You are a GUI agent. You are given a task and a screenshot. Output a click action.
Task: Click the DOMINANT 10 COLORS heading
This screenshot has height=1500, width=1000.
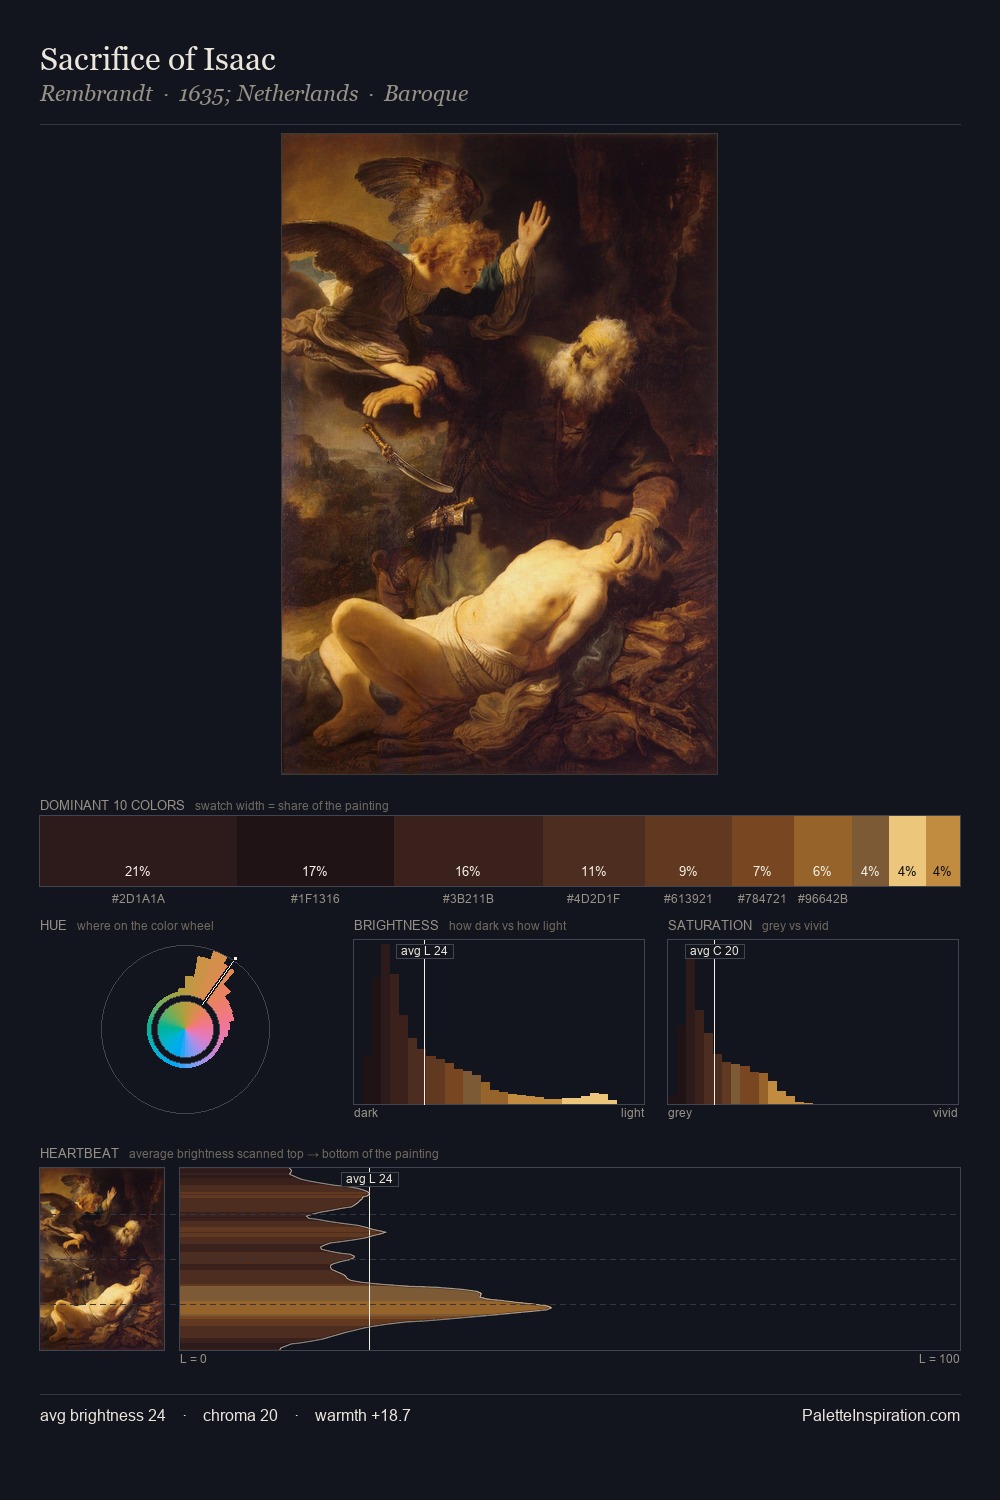pos(112,805)
